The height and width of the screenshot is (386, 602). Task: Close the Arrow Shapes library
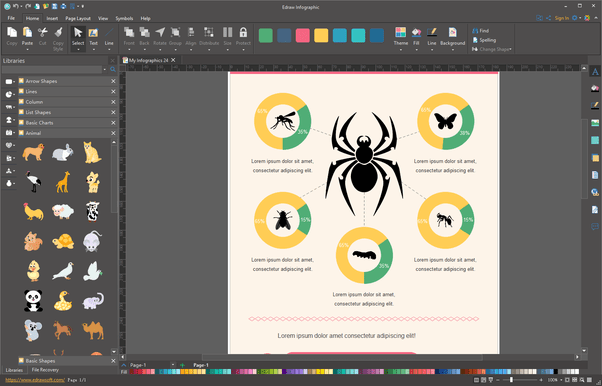click(x=113, y=81)
